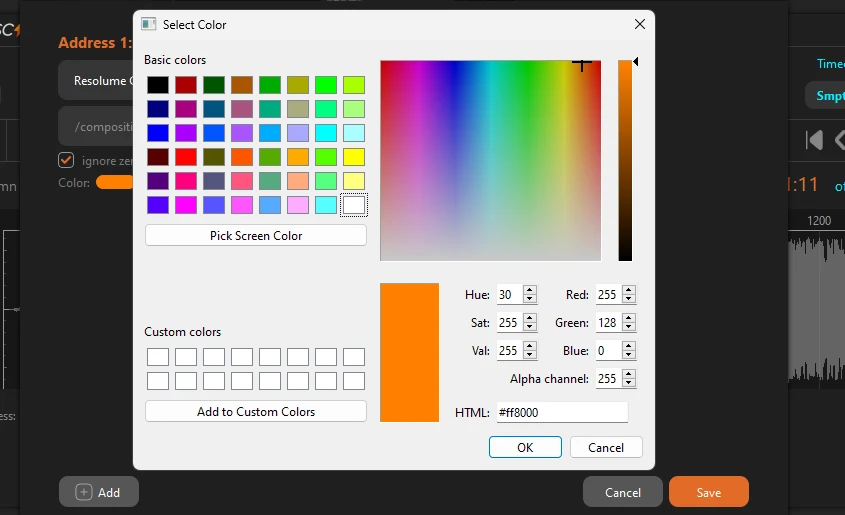Click the dark Cancel button beside Save

pyautogui.click(x=622, y=492)
